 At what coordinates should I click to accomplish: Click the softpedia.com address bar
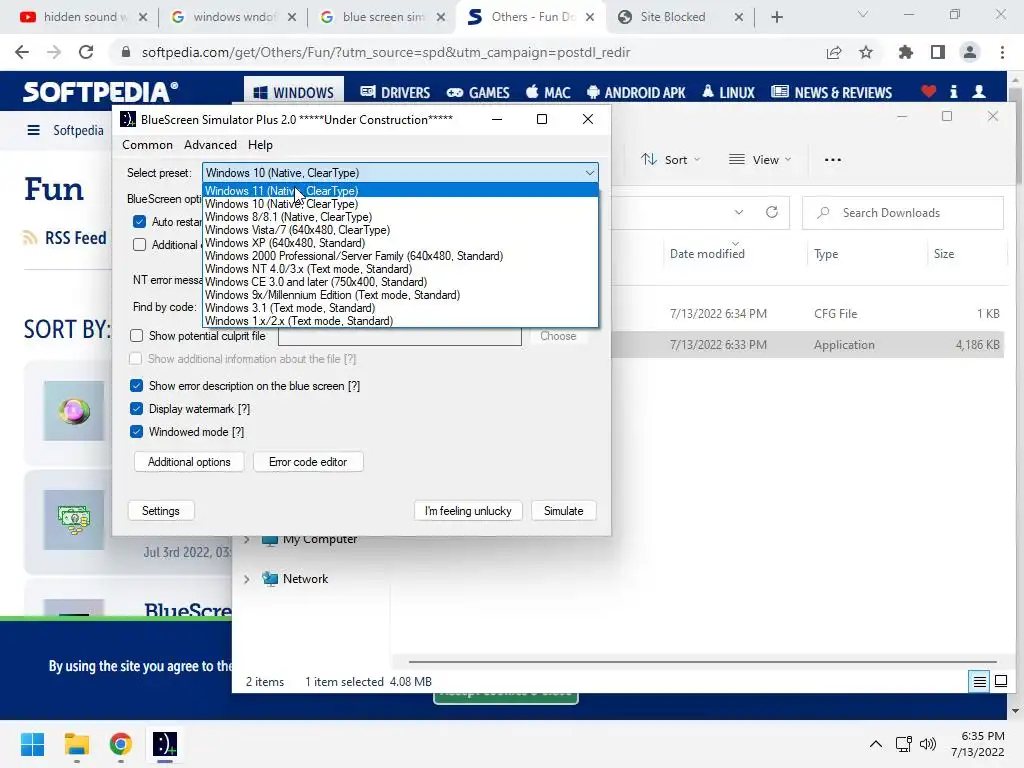click(385, 52)
